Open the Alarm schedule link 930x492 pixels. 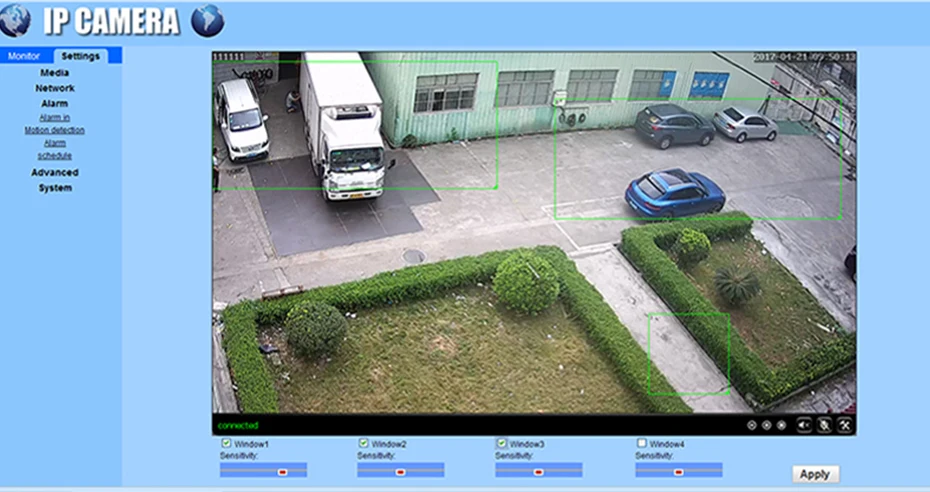coord(55,149)
